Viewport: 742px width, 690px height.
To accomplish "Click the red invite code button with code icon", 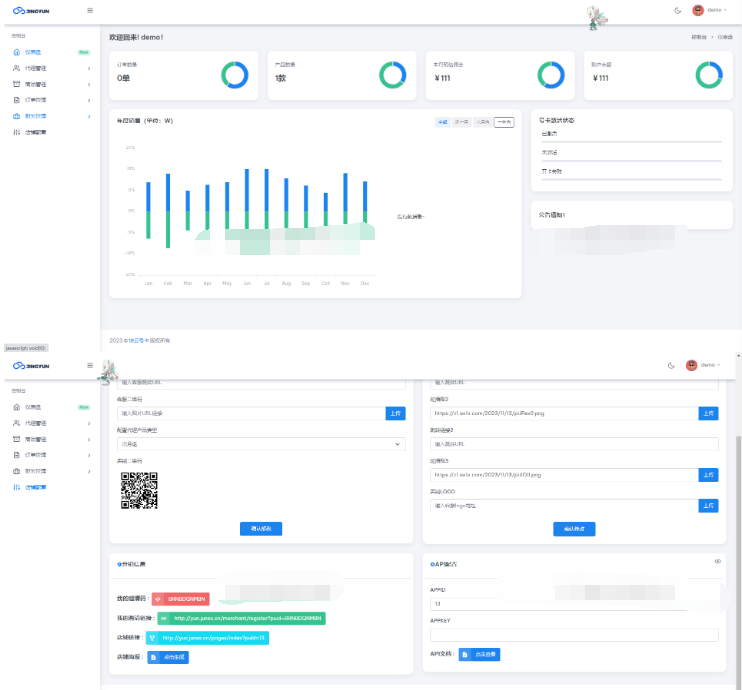I will (180, 599).
